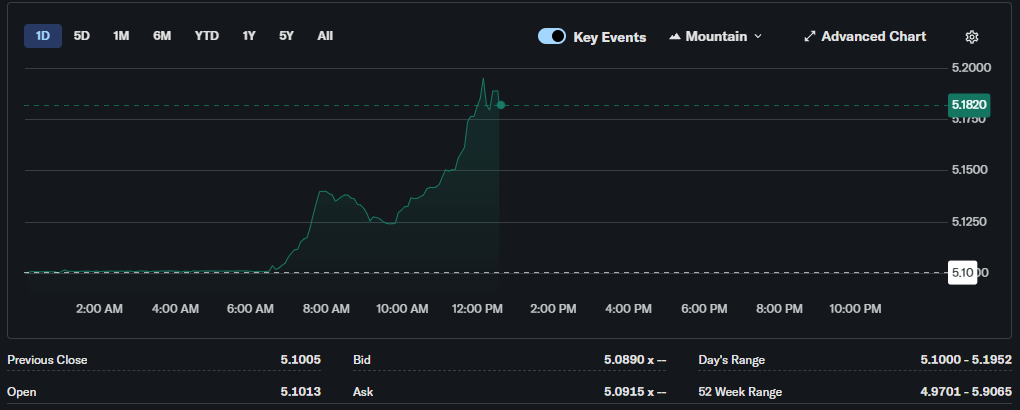Switch chart to YTD range
The height and width of the screenshot is (410, 1020).
pos(207,36)
